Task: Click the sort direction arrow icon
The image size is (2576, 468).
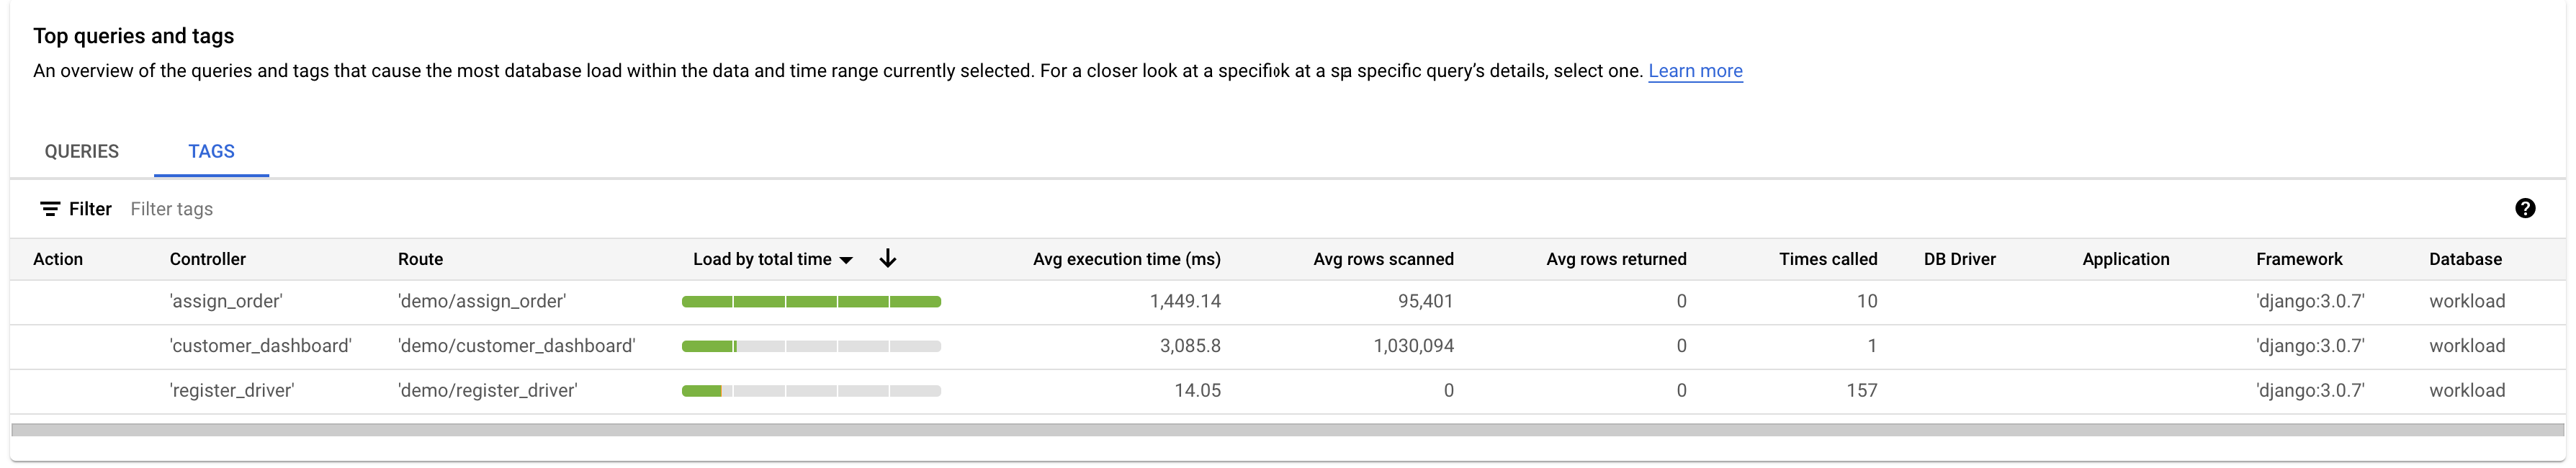Action: 888,258
